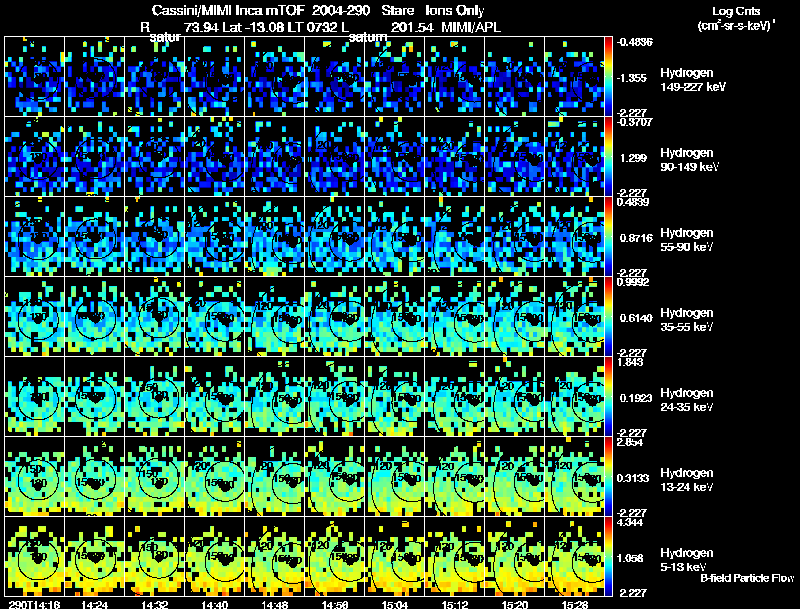Click the color scale beside Hydrogen 13-24 keV
This screenshot has height=609, width=800.
tap(608, 477)
